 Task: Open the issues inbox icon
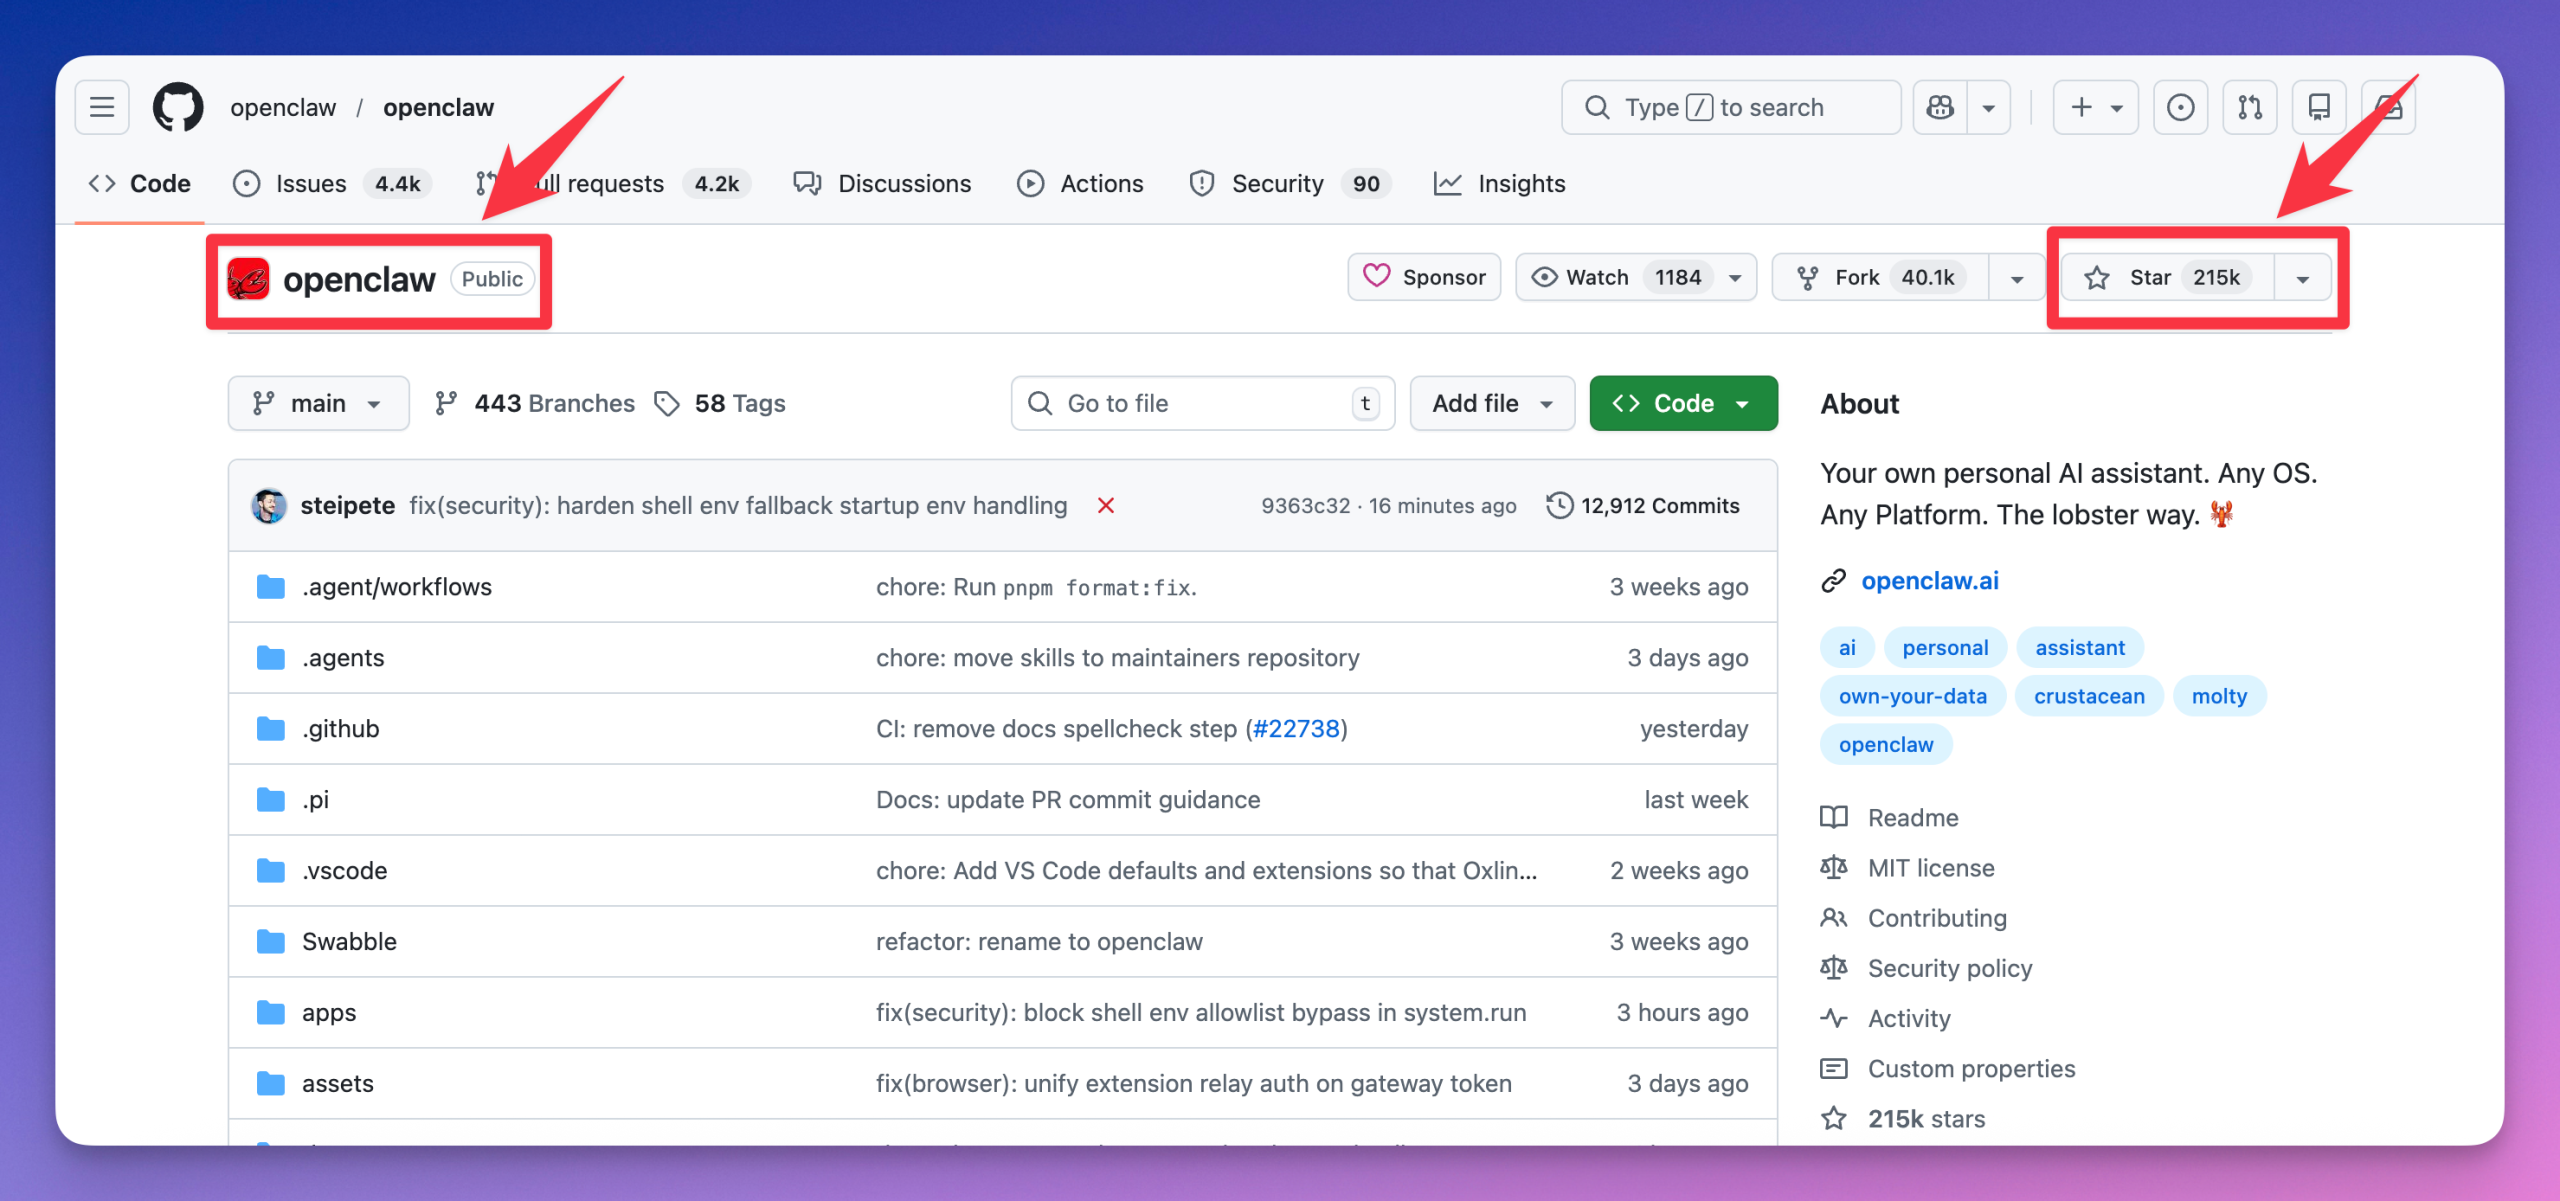(x=2180, y=107)
